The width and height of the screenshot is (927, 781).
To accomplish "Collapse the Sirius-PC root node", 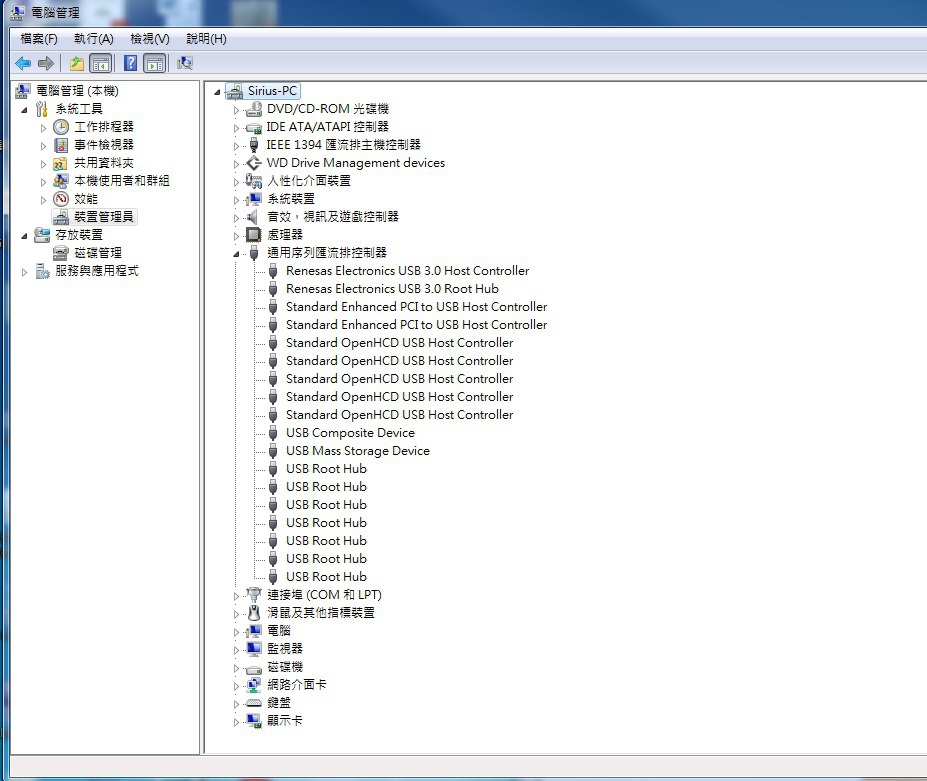I will (217, 92).
